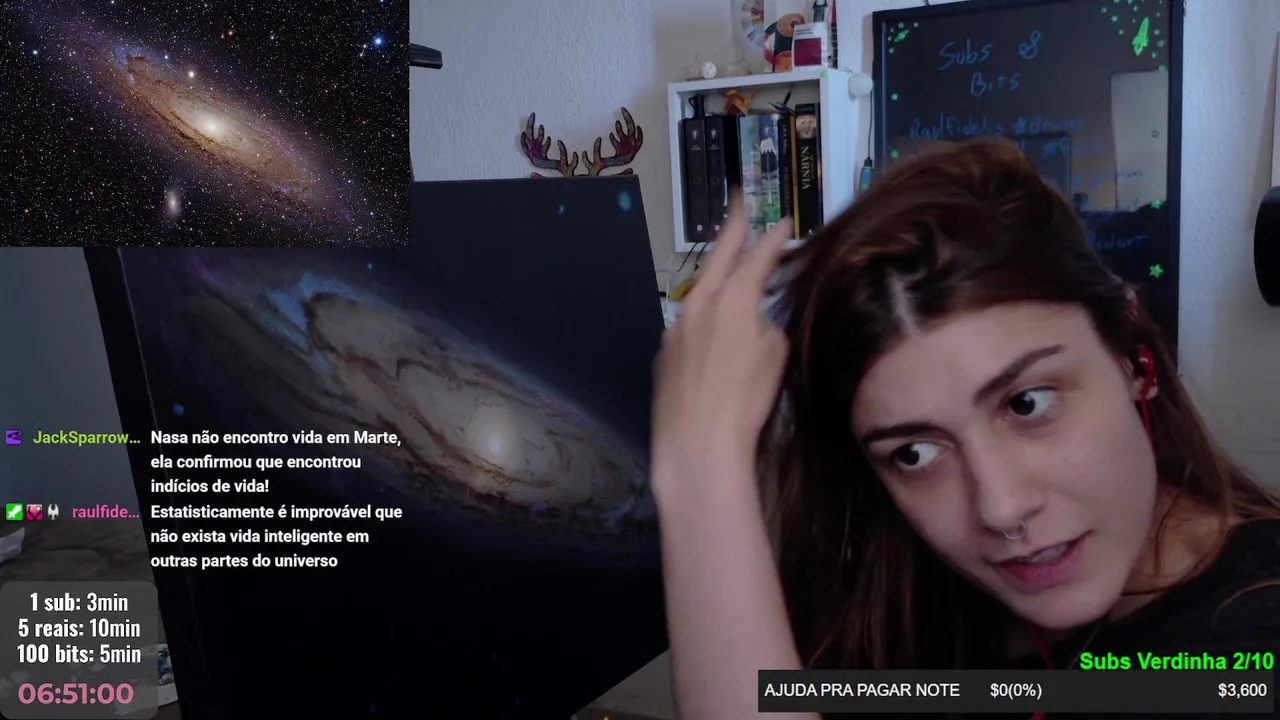Click the '5 reais: 10min' line
The width and height of the screenshot is (1280, 720).
[79, 628]
